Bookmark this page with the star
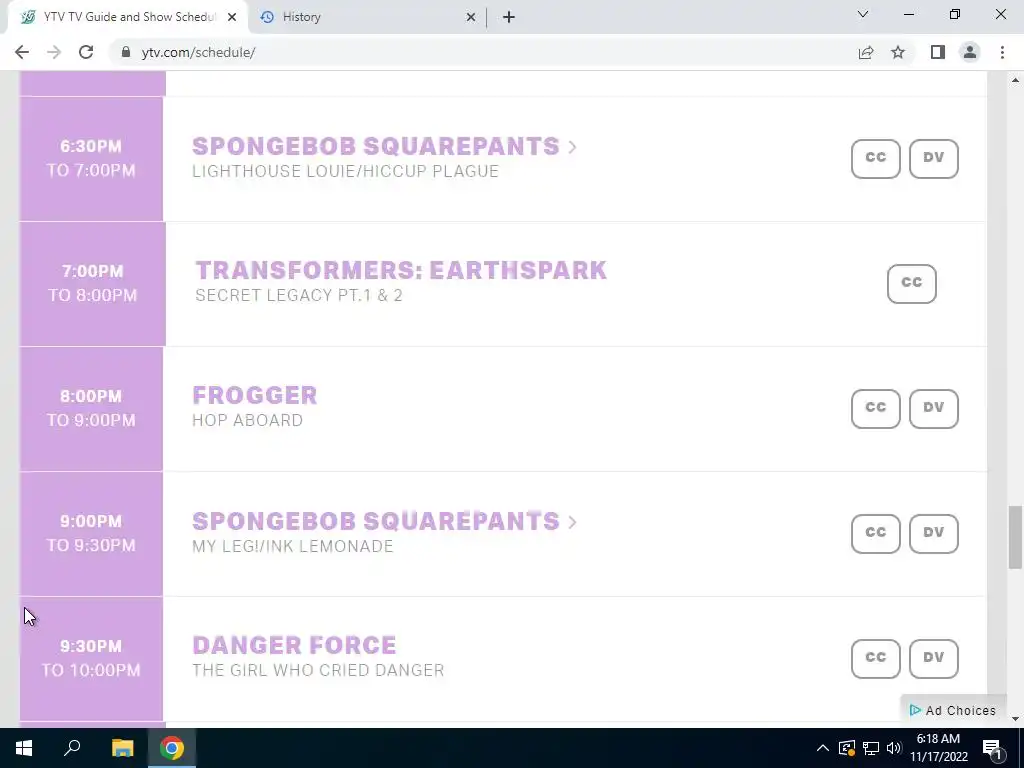The height and width of the screenshot is (768, 1024). (898, 52)
